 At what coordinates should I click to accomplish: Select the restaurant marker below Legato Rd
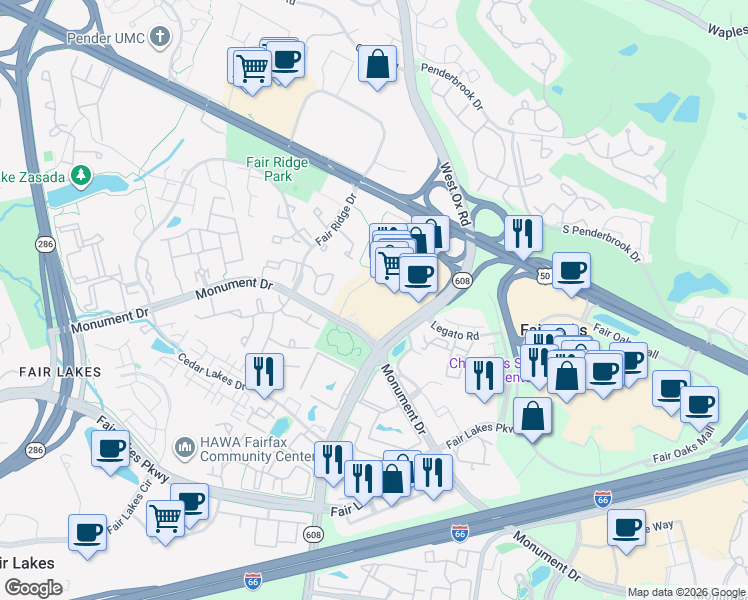click(484, 376)
